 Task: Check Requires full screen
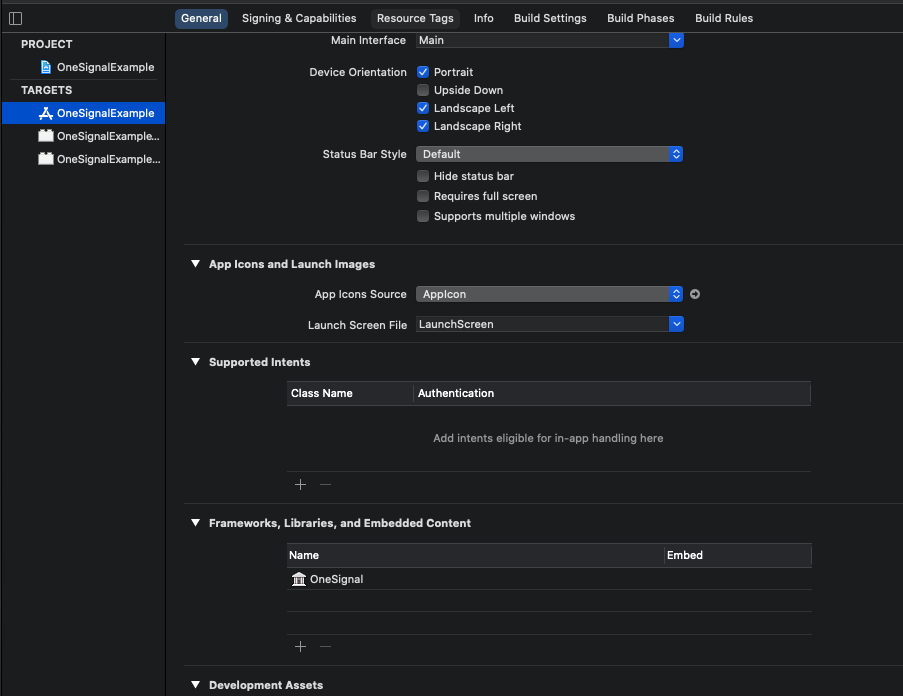click(x=423, y=196)
